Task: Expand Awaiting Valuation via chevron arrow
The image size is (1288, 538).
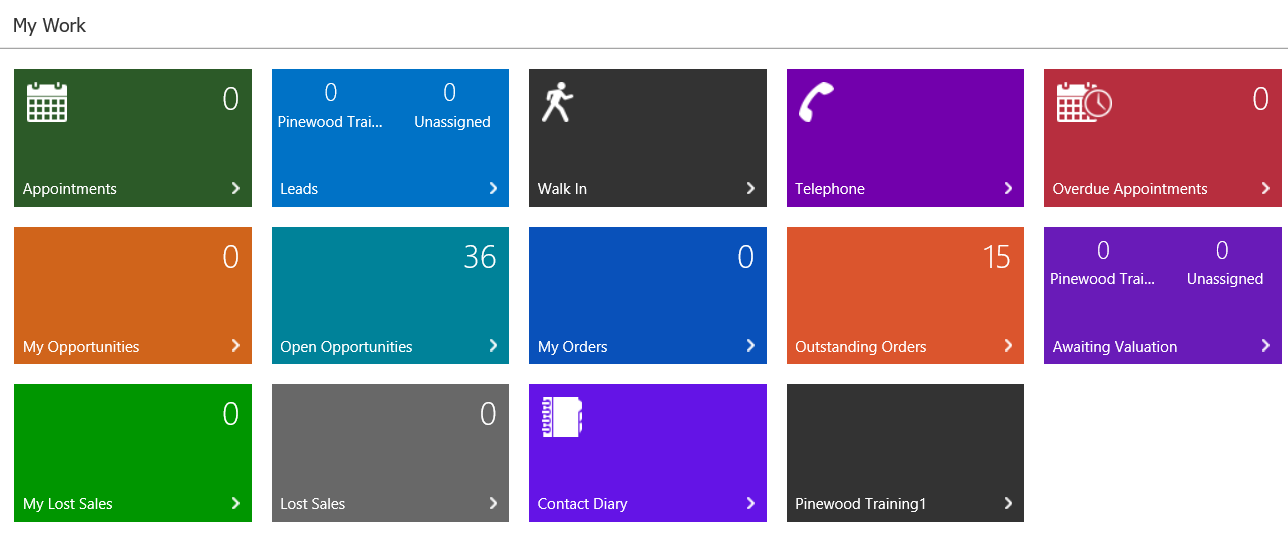Action: point(1265,346)
